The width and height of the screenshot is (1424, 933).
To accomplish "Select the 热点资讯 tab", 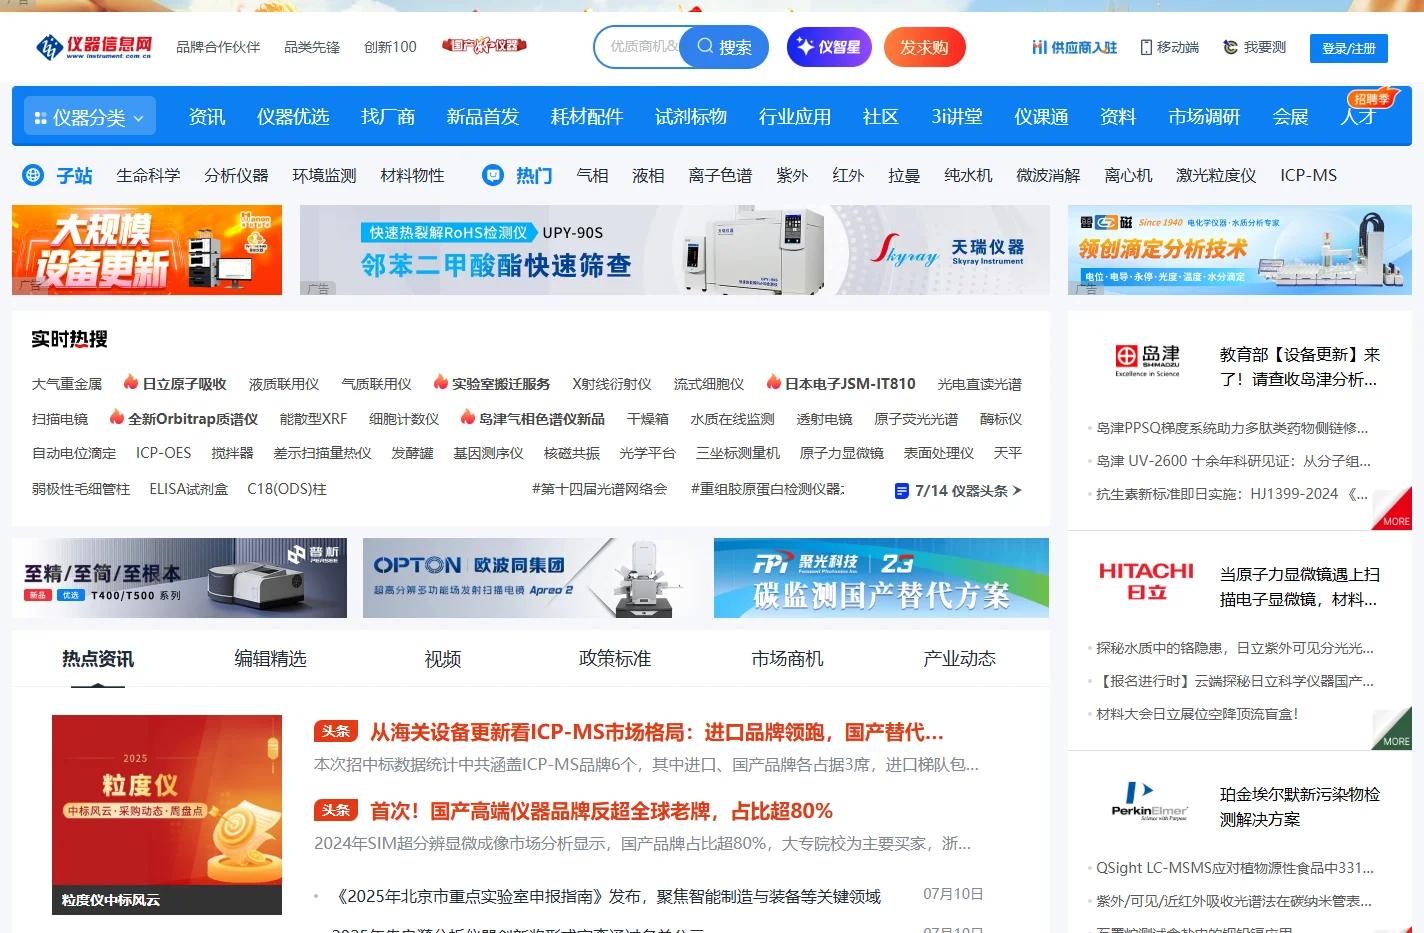I will pos(98,659).
